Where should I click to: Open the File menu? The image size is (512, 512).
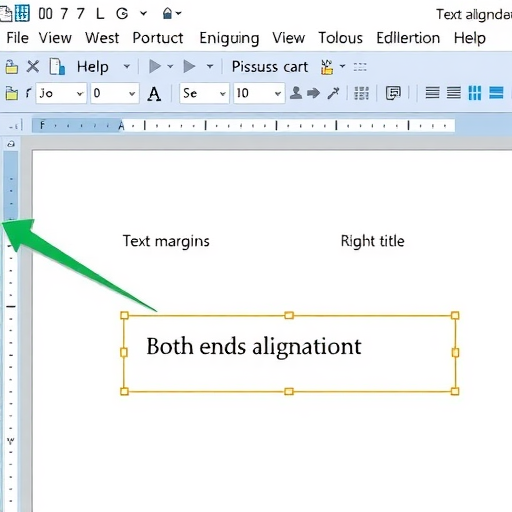(x=17, y=38)
